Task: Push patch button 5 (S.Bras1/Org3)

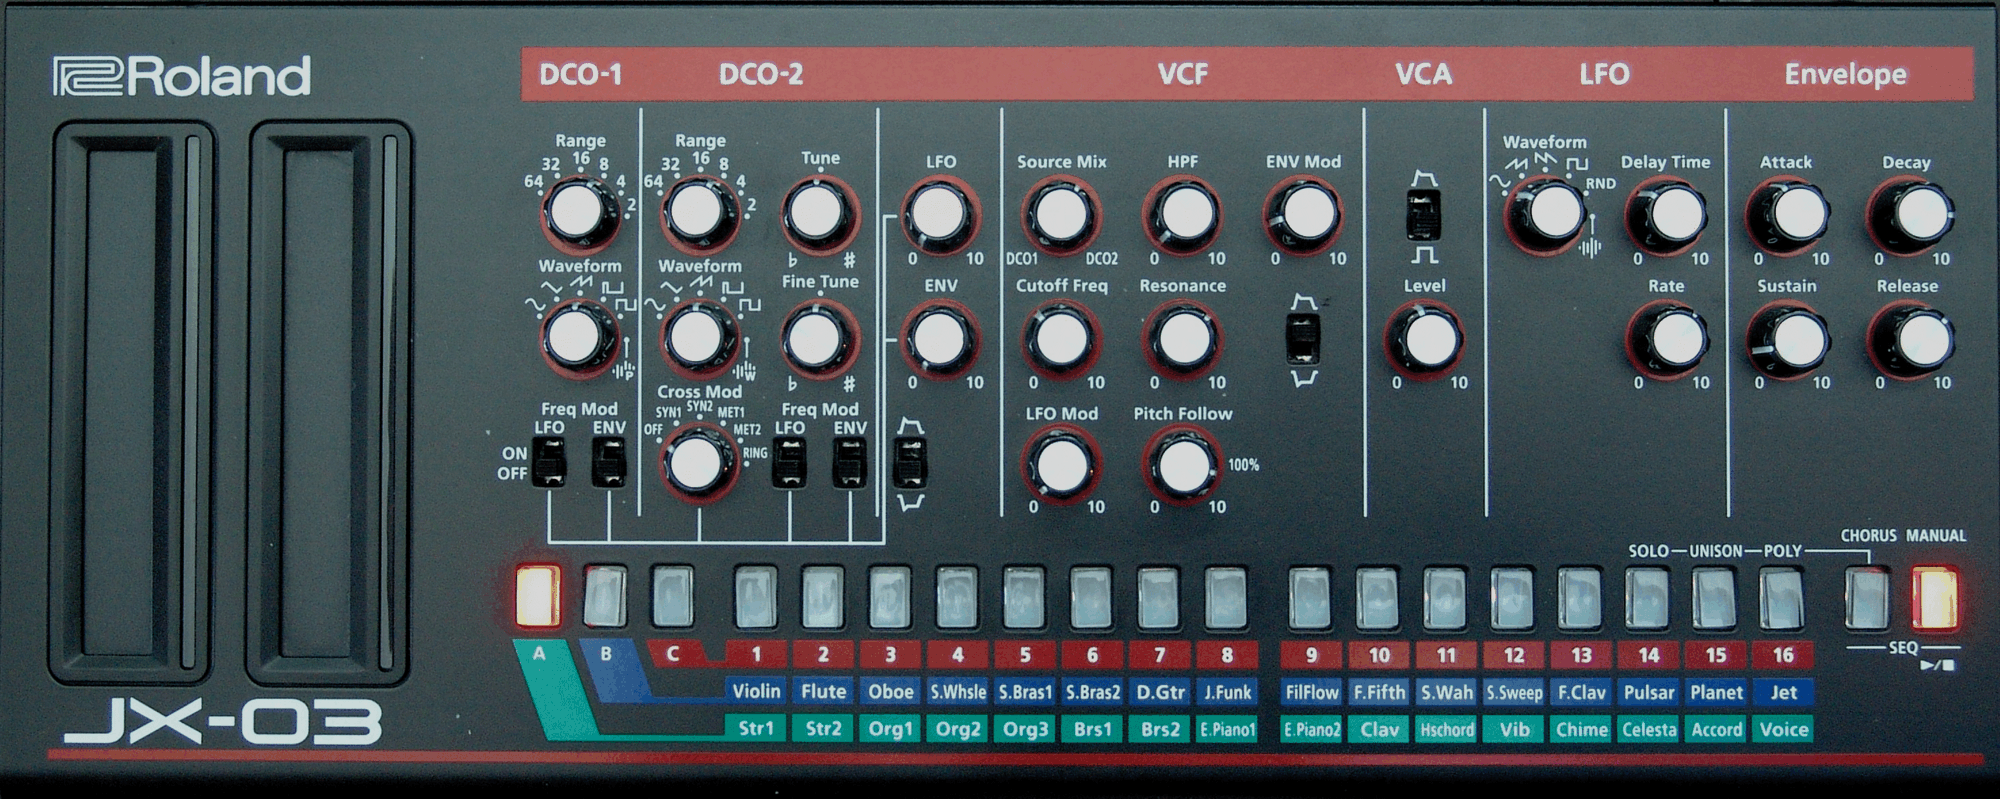Action: (x=1024, y=597)
